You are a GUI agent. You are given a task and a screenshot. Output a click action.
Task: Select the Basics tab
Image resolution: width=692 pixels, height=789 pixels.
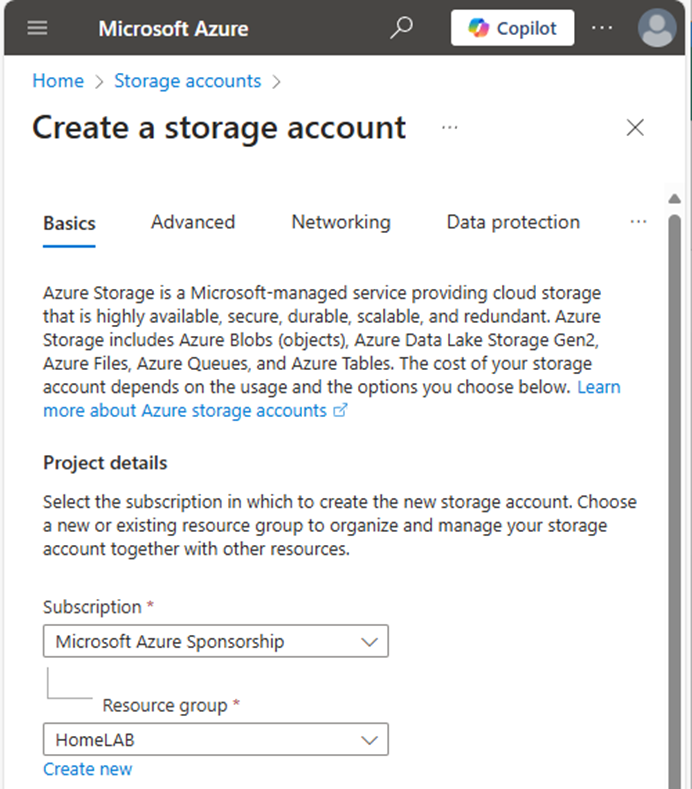point(69,223)
